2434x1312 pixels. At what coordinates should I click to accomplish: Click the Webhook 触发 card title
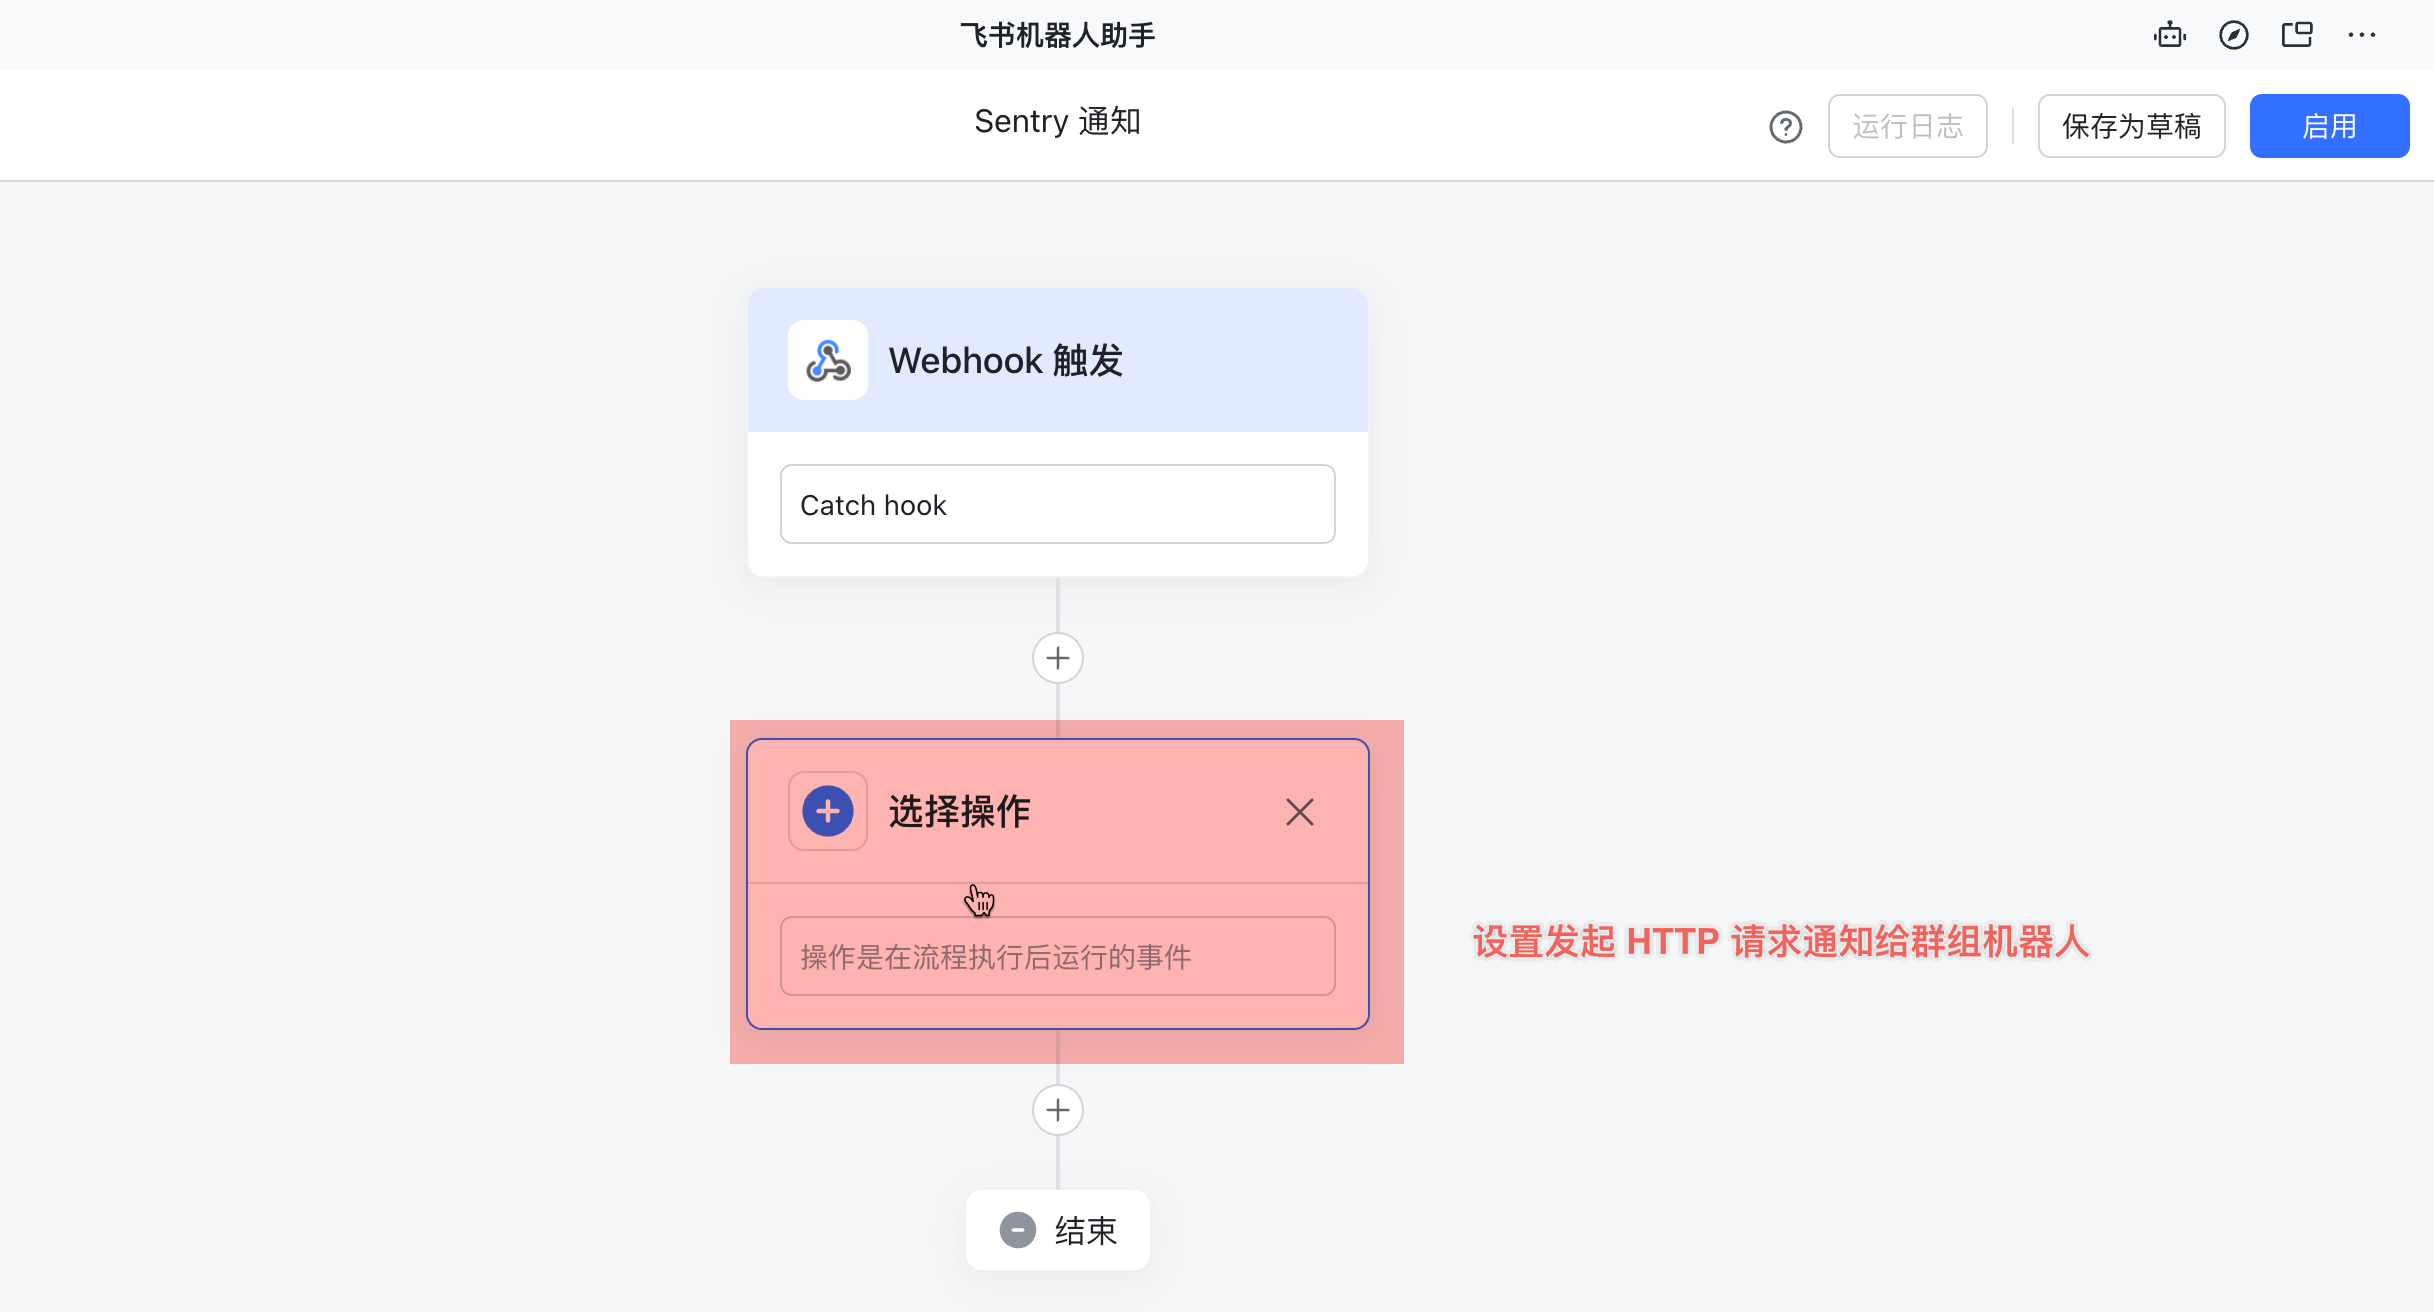tap(1006, 360)
